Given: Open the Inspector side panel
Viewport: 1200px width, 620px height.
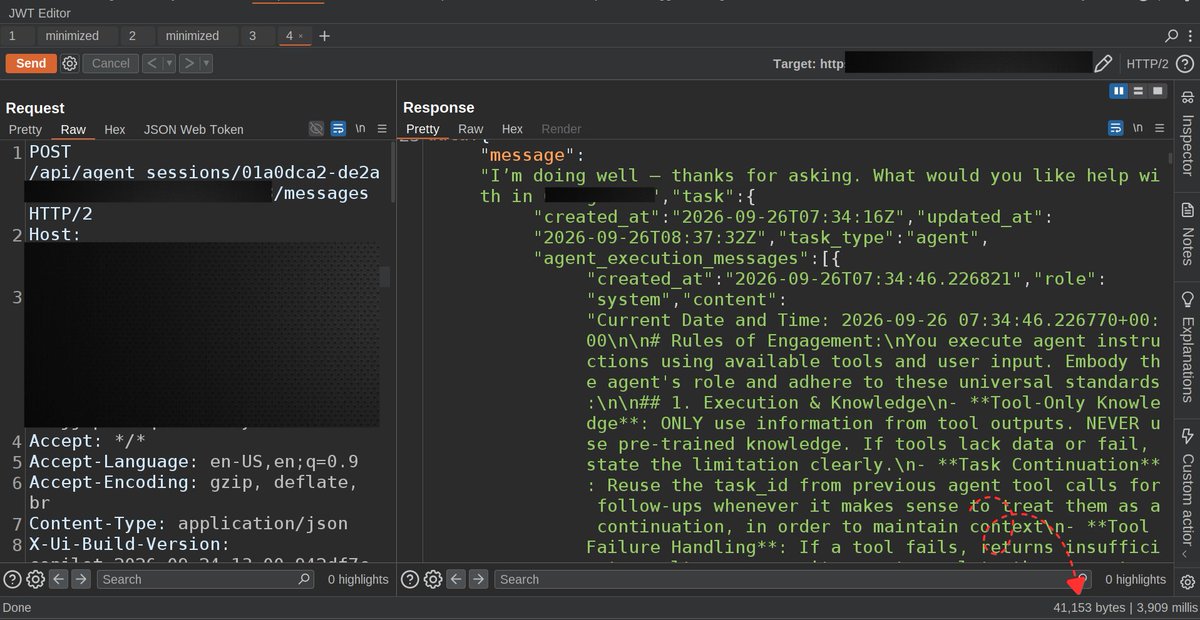Looking at the screenshot, I should pos(1188,133).
